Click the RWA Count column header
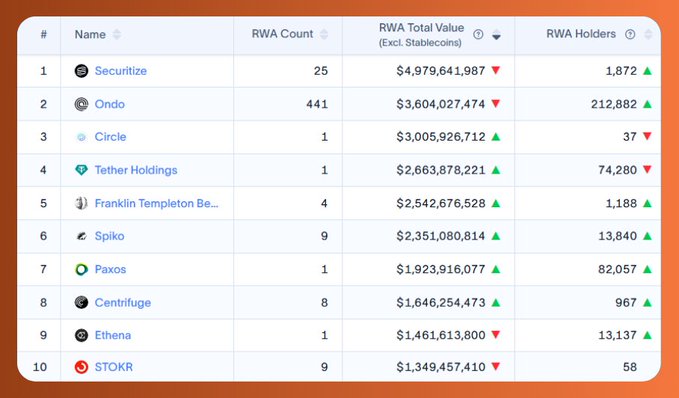This screenshot has width=679, height=398. pos(282,34)
